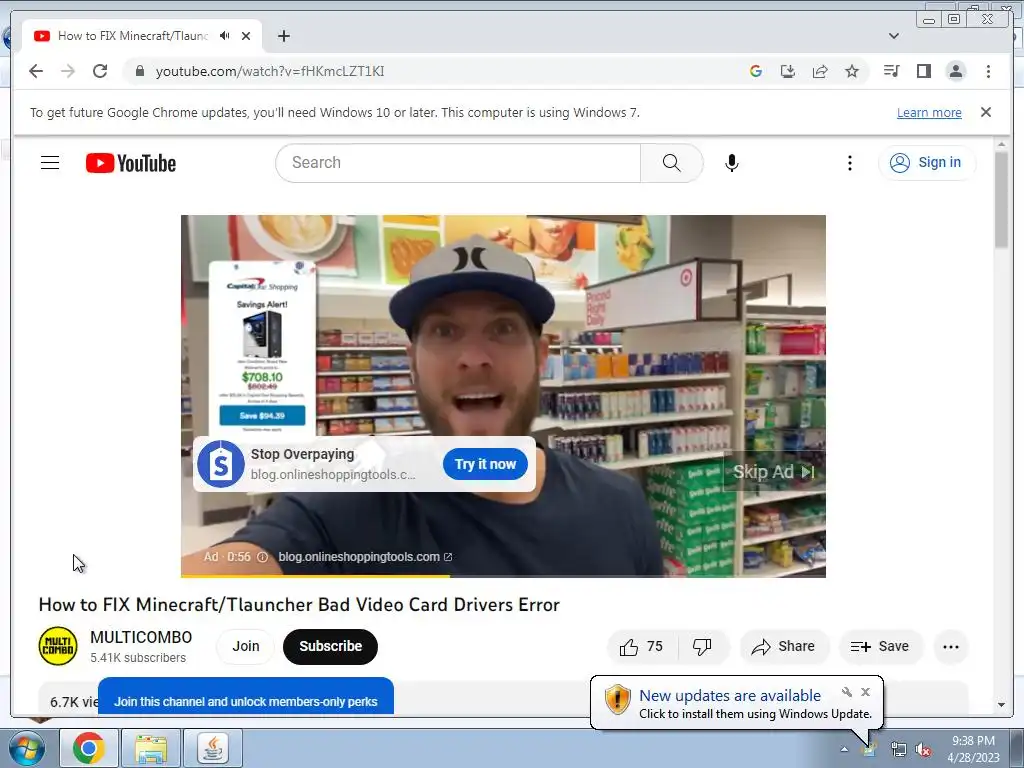View site information lock icon
This screenshot has height=768, width=1024.
click(x=139, y=71)
